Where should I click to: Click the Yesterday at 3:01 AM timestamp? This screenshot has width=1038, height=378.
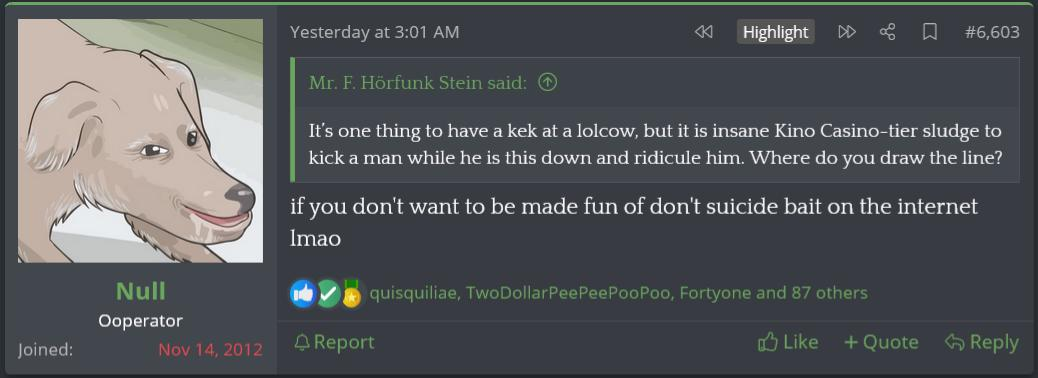pyautogui.click(x=375, y=32)
